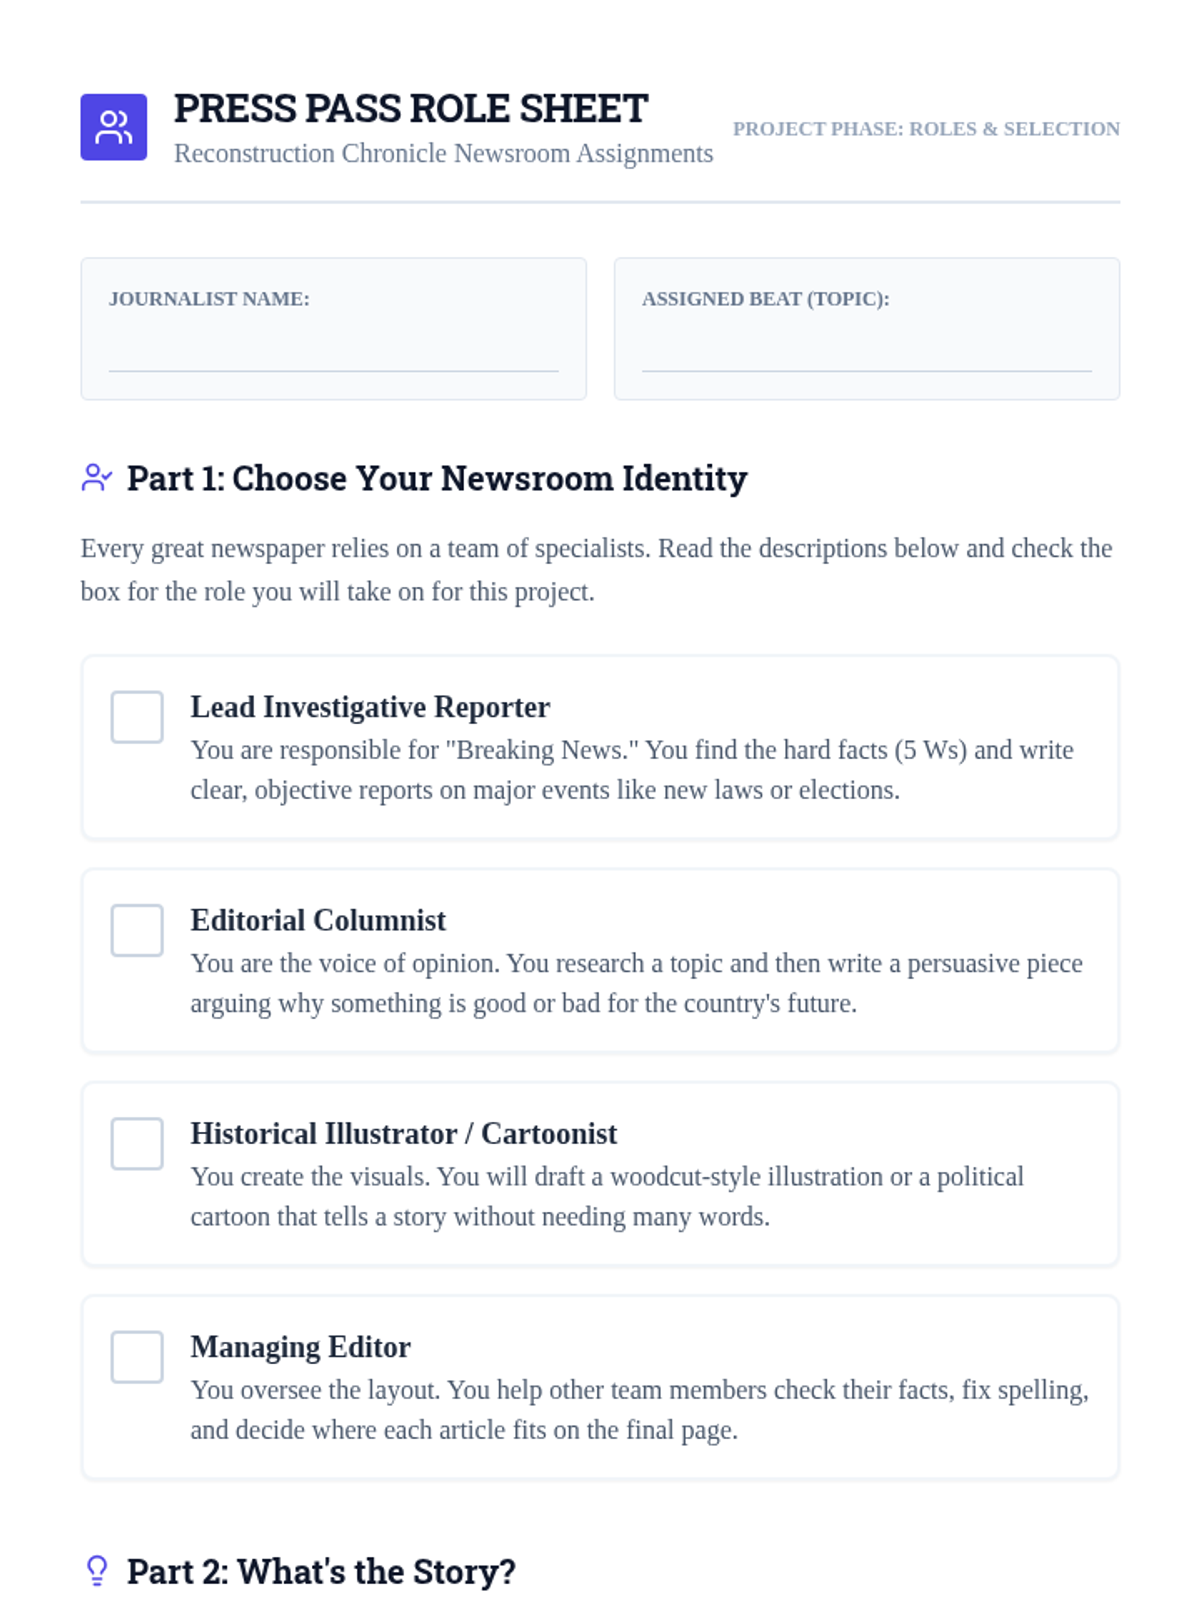Viewport: 1200px width, 1600px height.
Task: Check the Lead Investigative Reporter box
Action: [x=137, y=717]
